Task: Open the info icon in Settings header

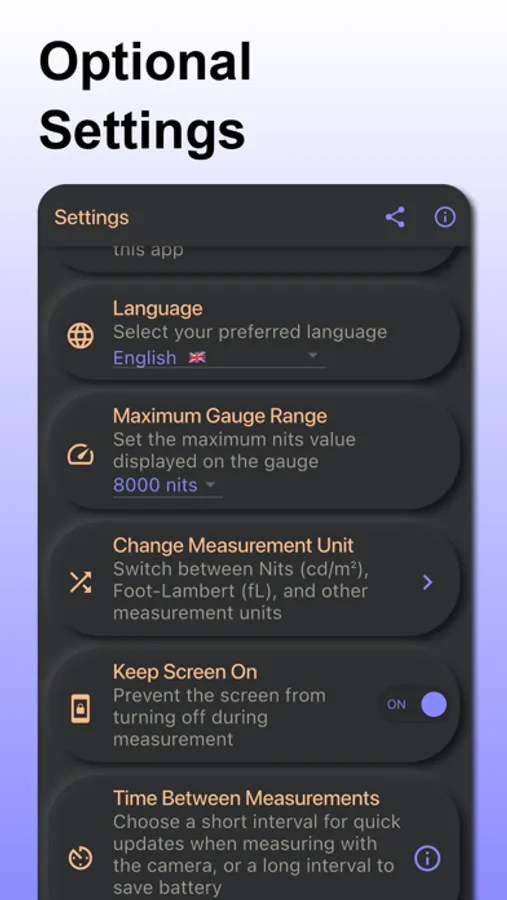Action: [445, 218]
